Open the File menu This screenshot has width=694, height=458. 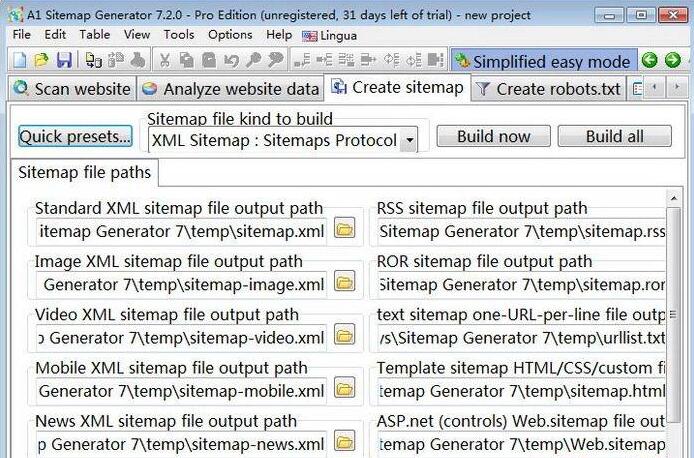[x=22, y=35]
